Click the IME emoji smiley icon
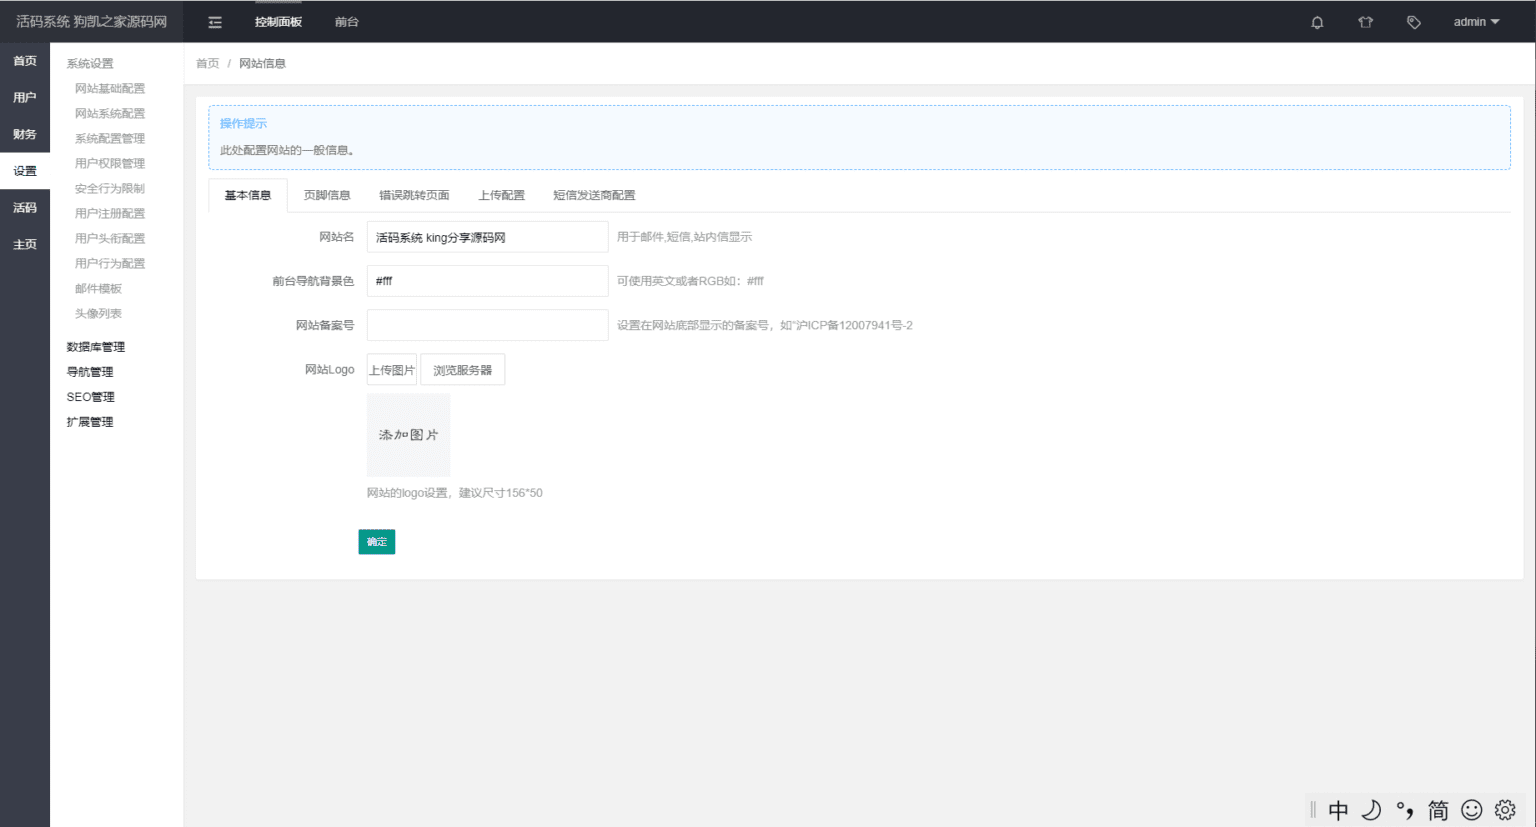Image resolution: width=1536 pixels, height=827 pixels. [1471, 810]
